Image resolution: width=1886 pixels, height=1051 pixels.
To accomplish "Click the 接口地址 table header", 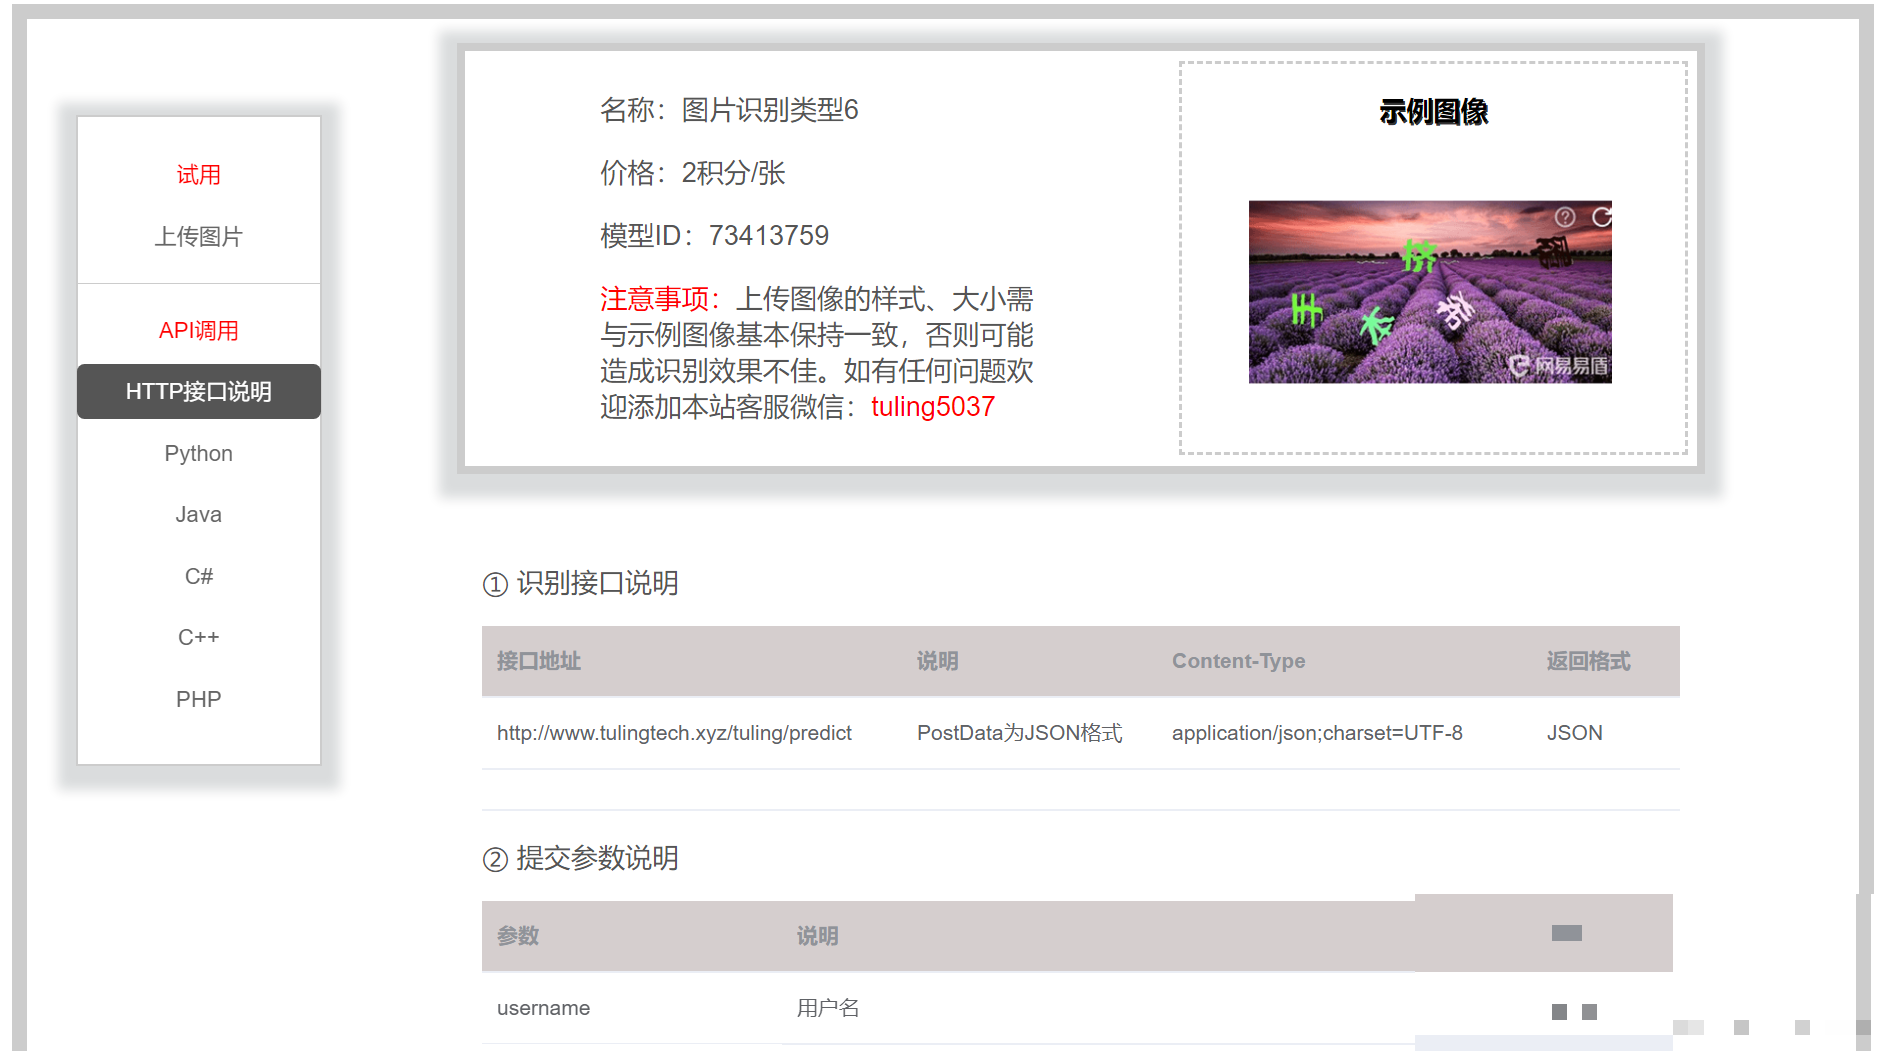I will (x=537, y=661).
